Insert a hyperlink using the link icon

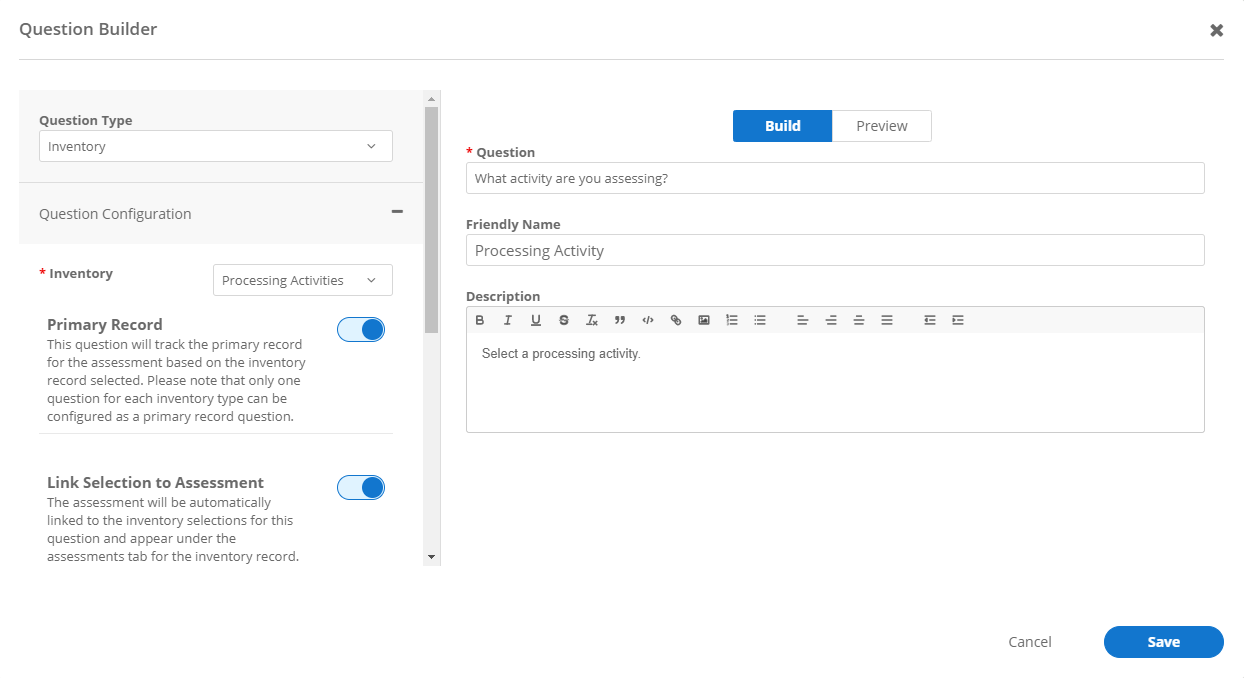(676, 320)
